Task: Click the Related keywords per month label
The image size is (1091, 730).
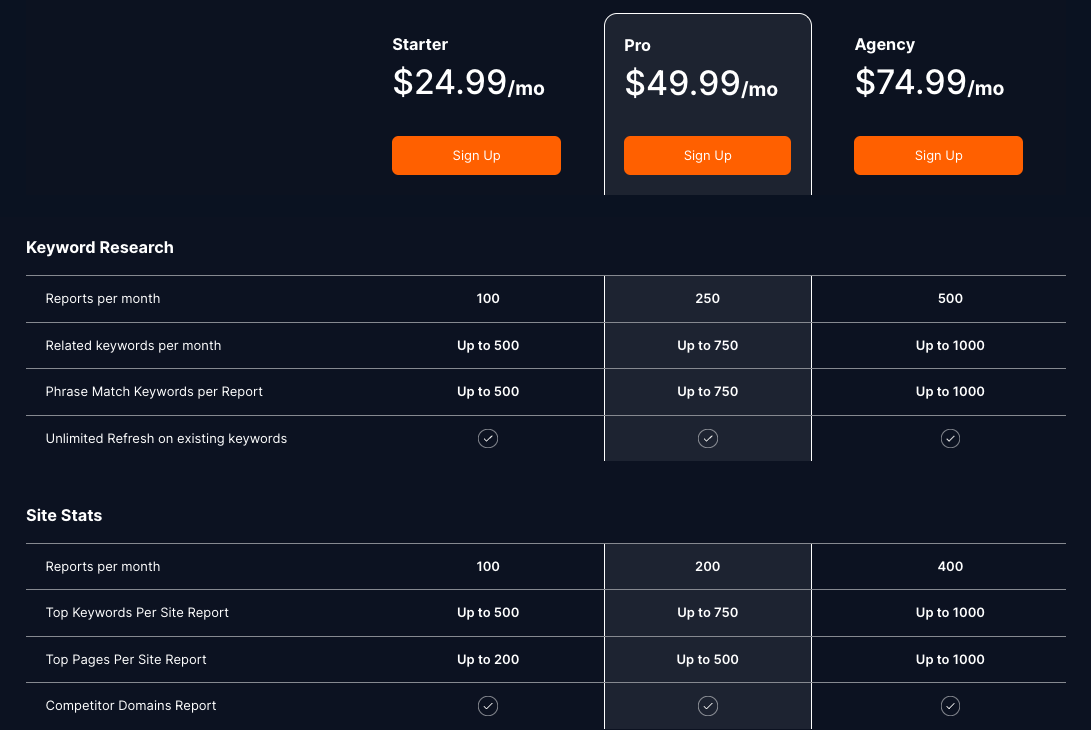Action: (133, 346)
